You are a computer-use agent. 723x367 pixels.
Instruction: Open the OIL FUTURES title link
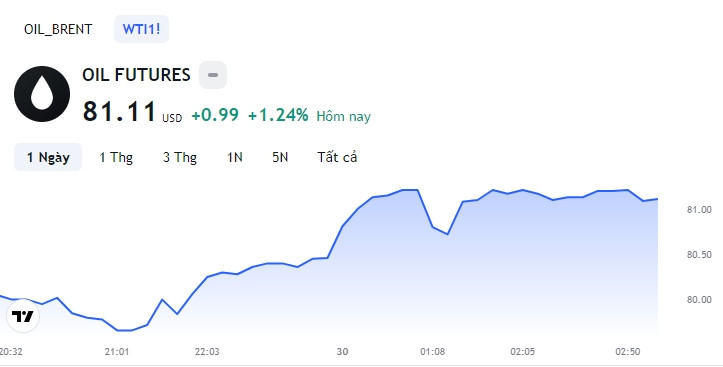coord(136,75)
